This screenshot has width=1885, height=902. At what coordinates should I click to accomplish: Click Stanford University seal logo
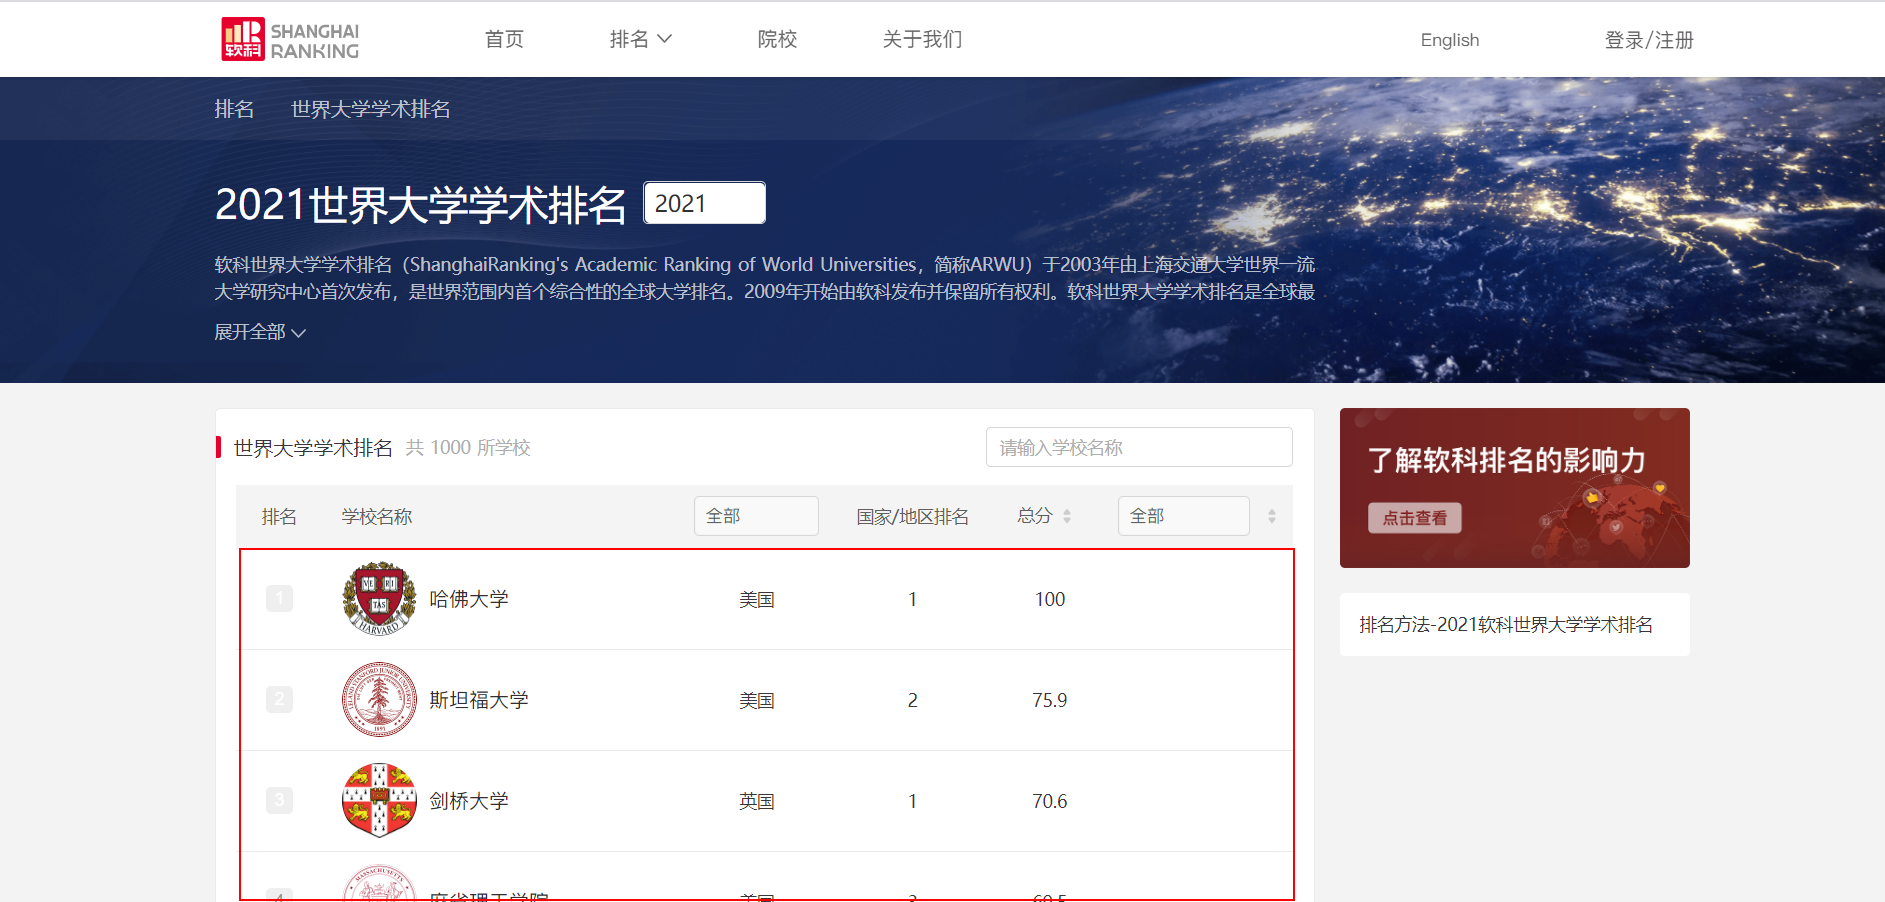(379, 700)
